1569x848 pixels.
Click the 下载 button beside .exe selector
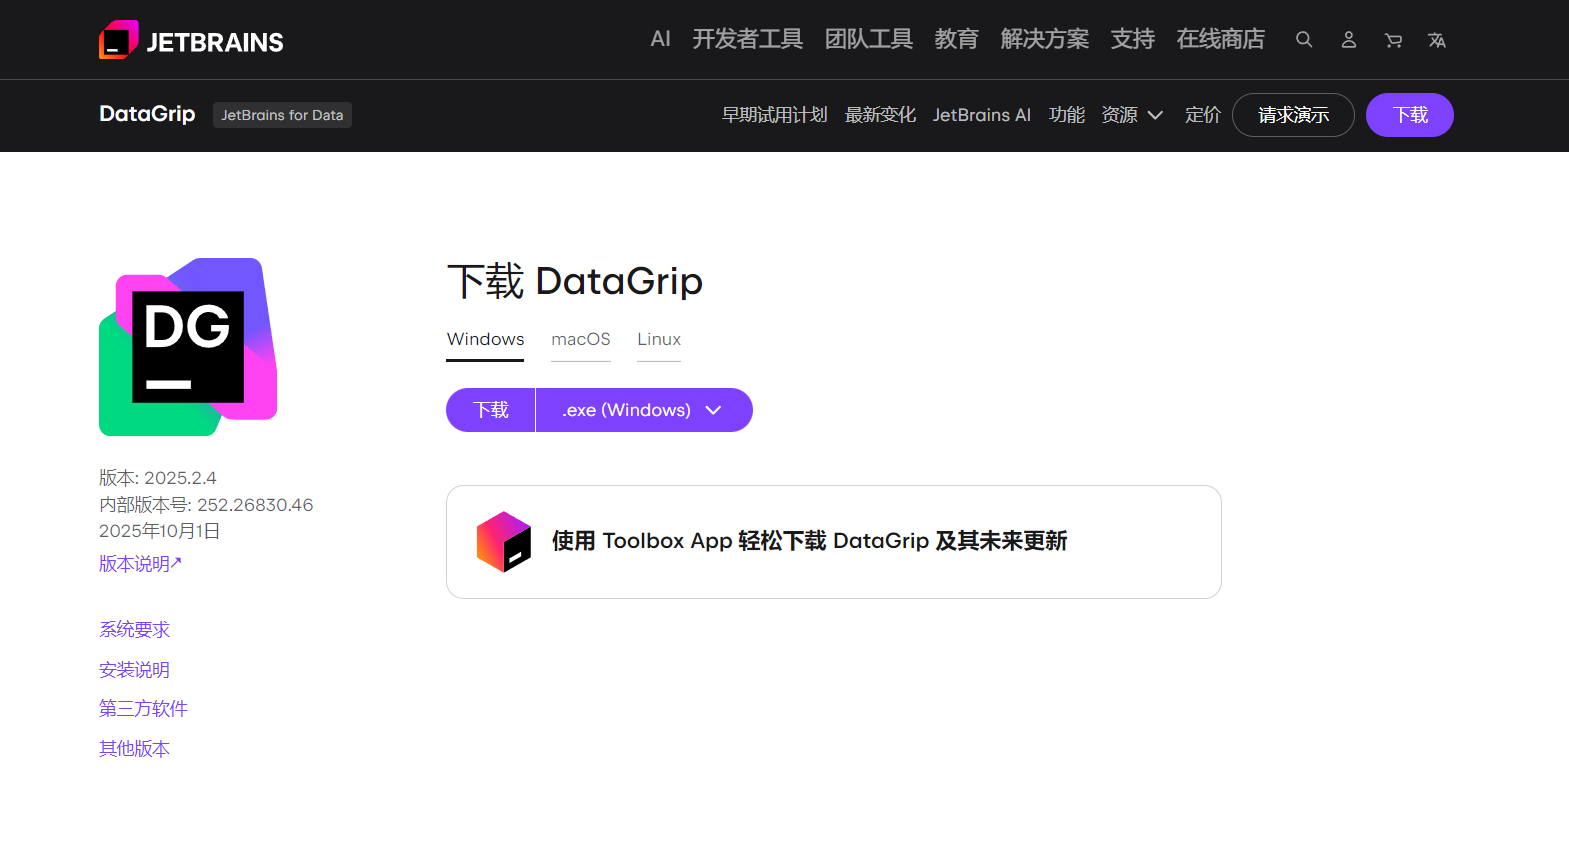tap(491, 410)
